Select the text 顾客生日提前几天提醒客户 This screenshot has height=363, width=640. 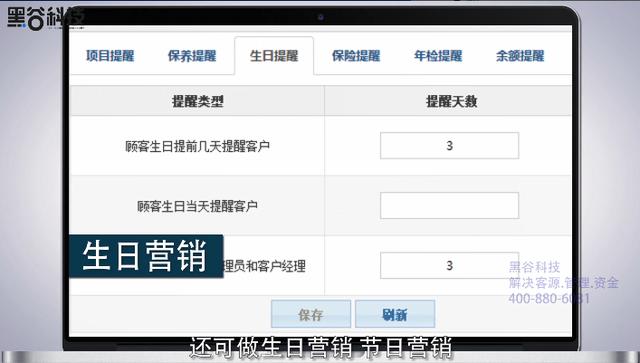click(198, 146)
